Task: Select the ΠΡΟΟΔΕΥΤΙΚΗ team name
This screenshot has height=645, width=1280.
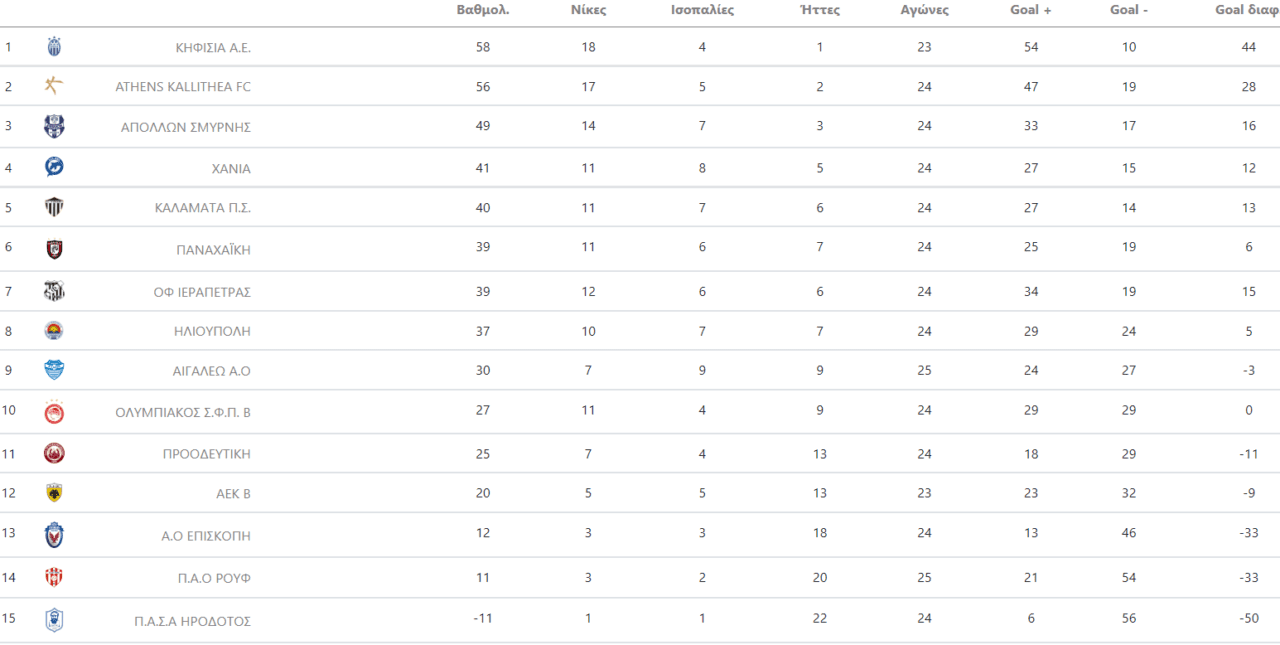Action: 206,454
